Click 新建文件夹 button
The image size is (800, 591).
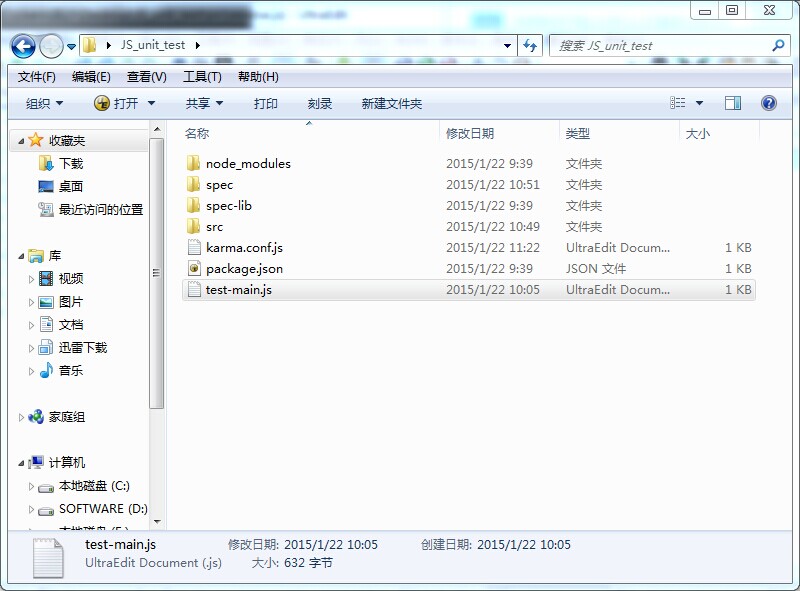pyautogui.click(x=391, y=104)
